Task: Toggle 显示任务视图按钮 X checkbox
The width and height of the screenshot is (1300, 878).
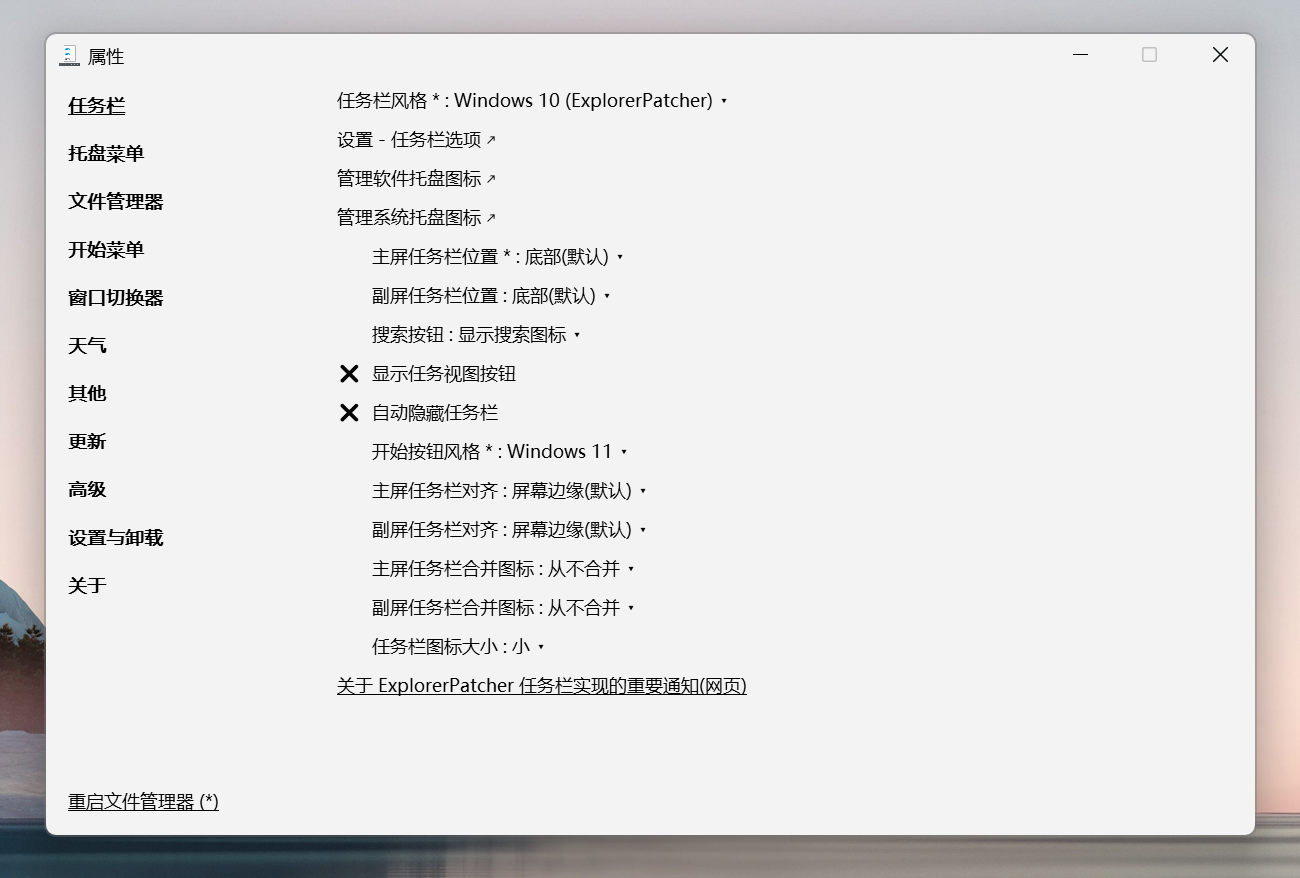Action: [349, 374]
